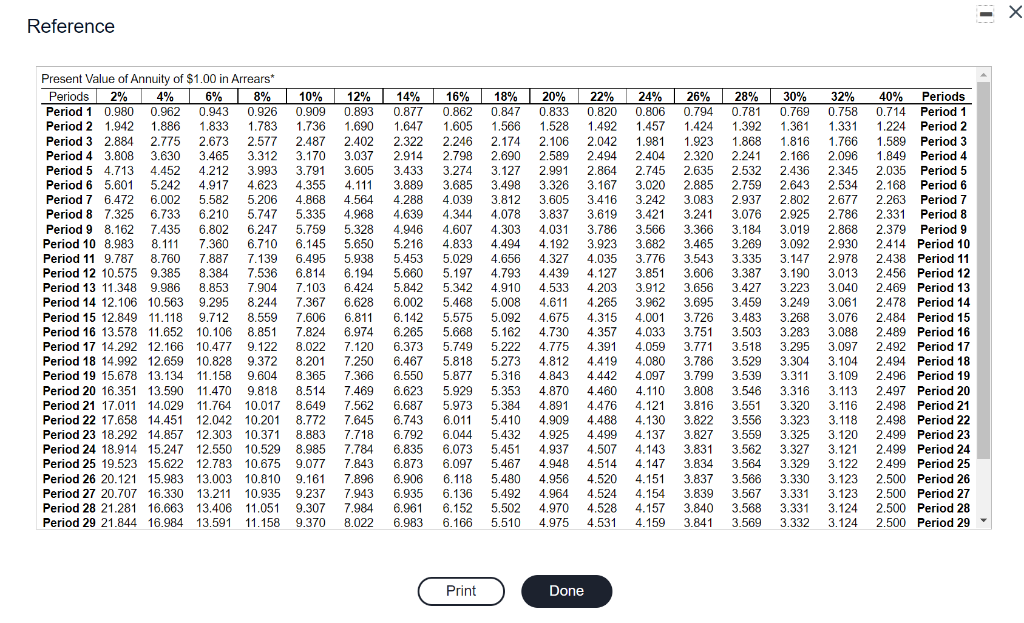Click the table scrollbar down arrow
This screenshot has height=623, width=1024.
point(984,521)
